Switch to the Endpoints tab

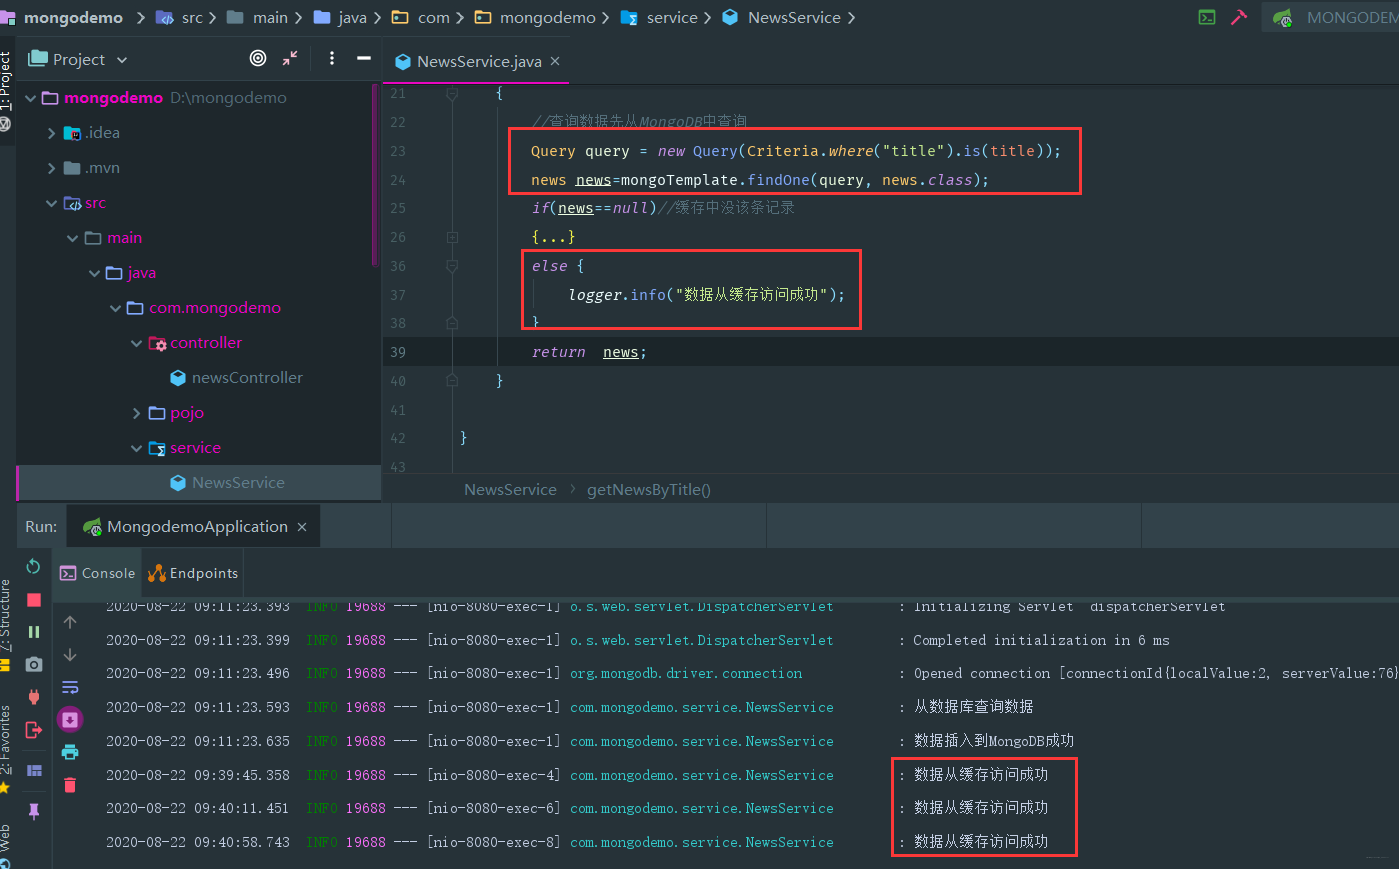coord(192,573)
